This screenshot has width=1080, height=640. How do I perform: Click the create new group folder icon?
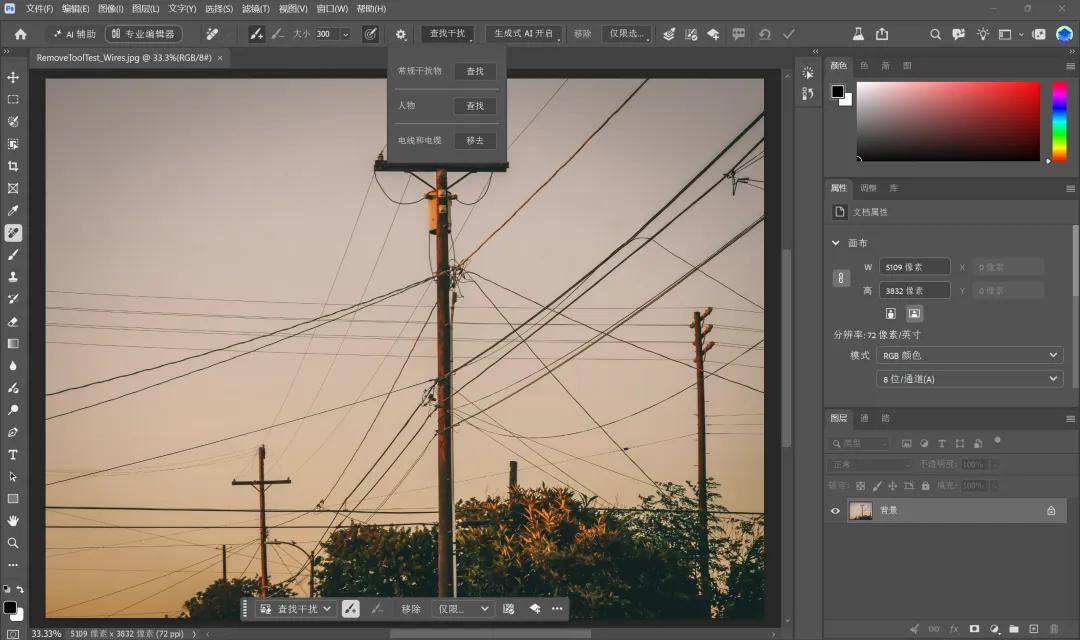coord(1014,628)
